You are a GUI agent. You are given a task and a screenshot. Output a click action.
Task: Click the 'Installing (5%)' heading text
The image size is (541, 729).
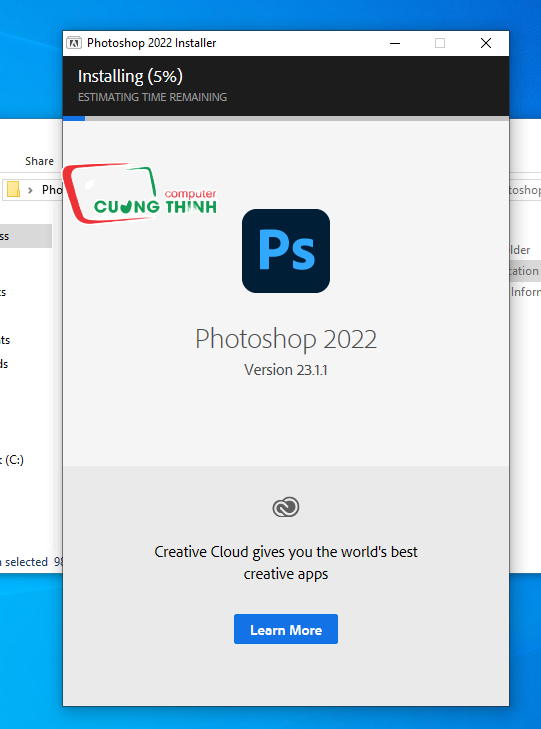click(x=130, y=76)
